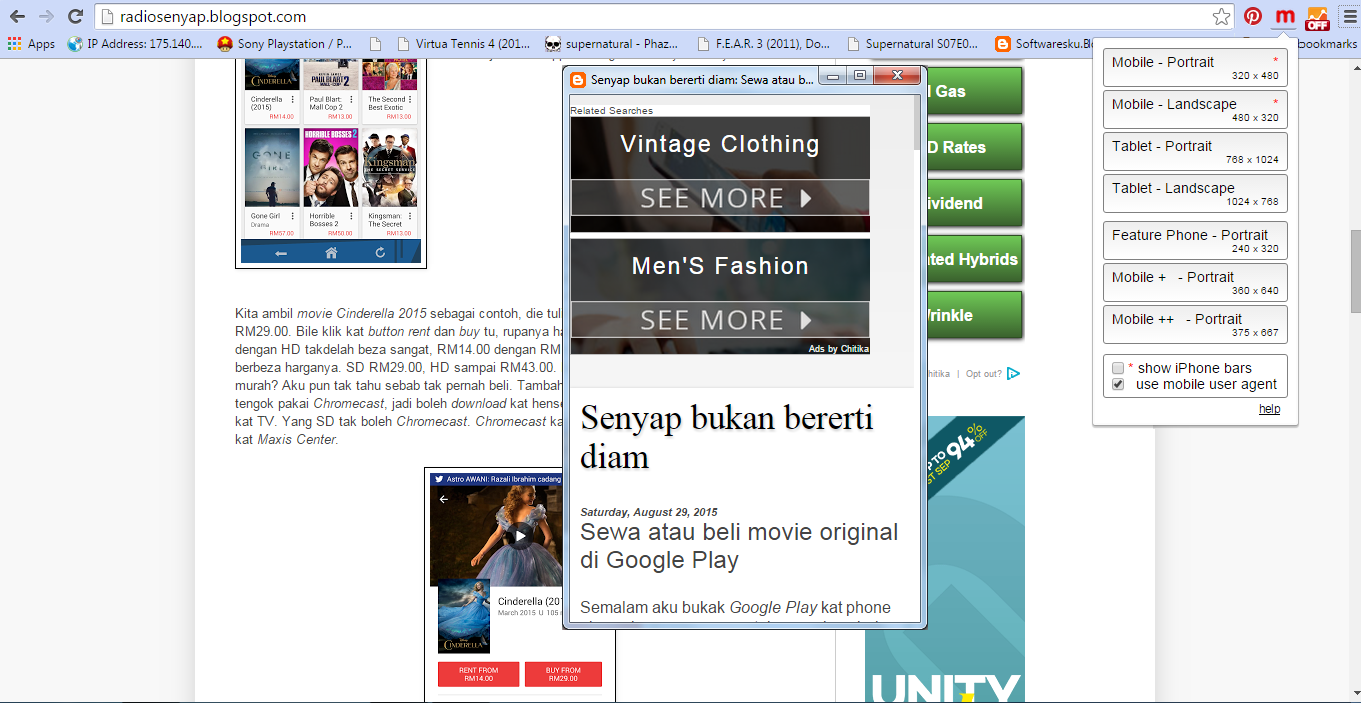The width and height of the screenshot is (1361, 703).
Task: Select Tablet - Portrait 768 x 1024
Action: [1195, 152]
